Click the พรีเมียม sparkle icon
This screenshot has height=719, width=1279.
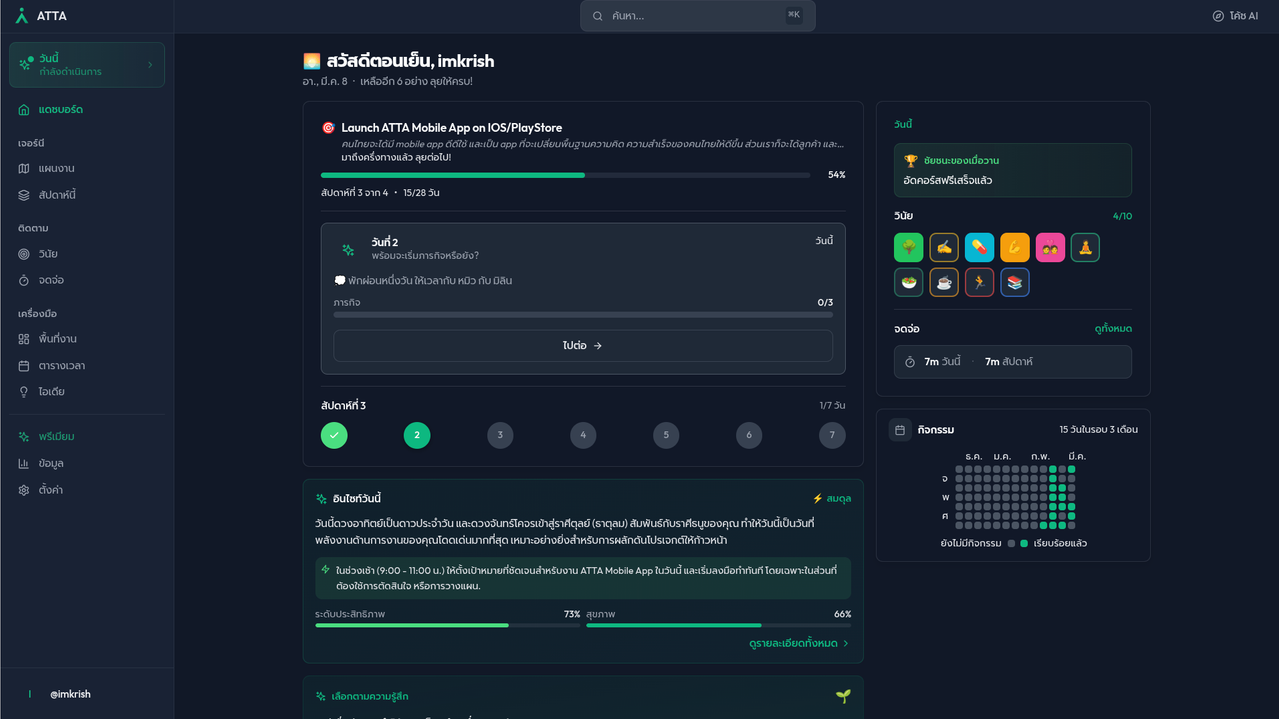[x=24, y=437]
